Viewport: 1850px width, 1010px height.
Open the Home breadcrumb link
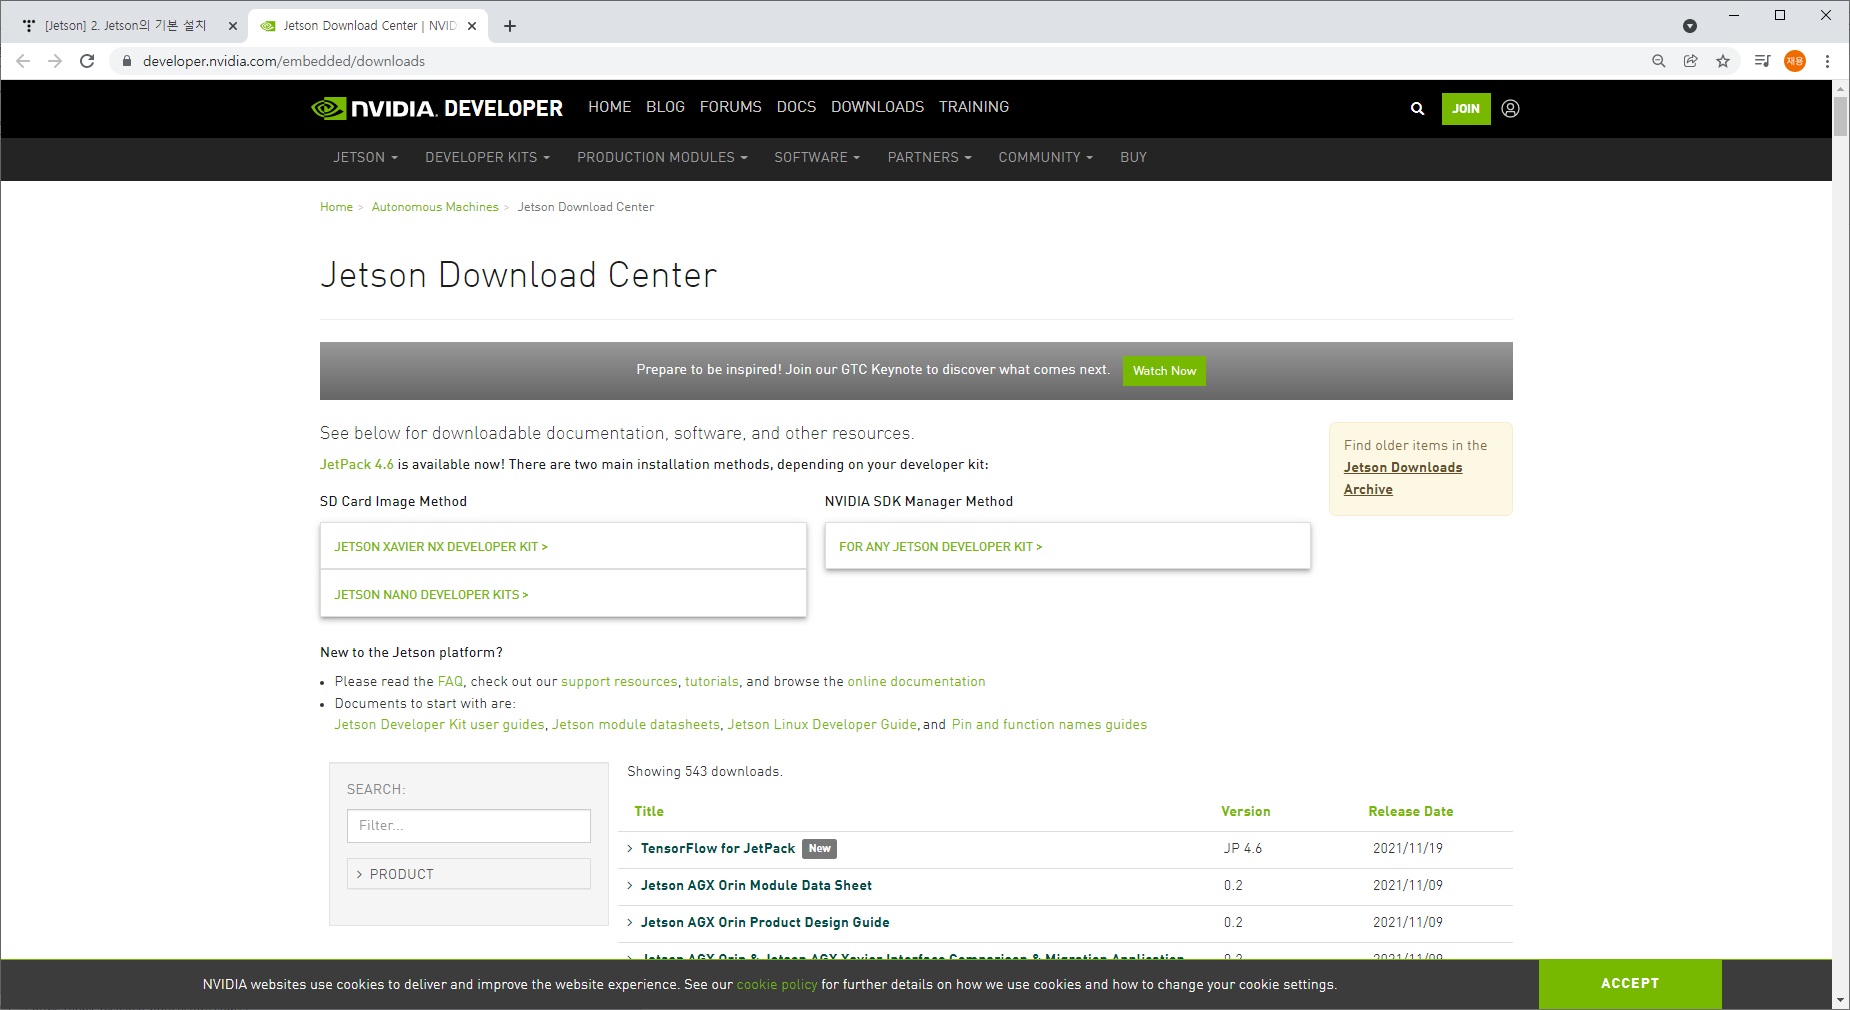tap(336, 207)
